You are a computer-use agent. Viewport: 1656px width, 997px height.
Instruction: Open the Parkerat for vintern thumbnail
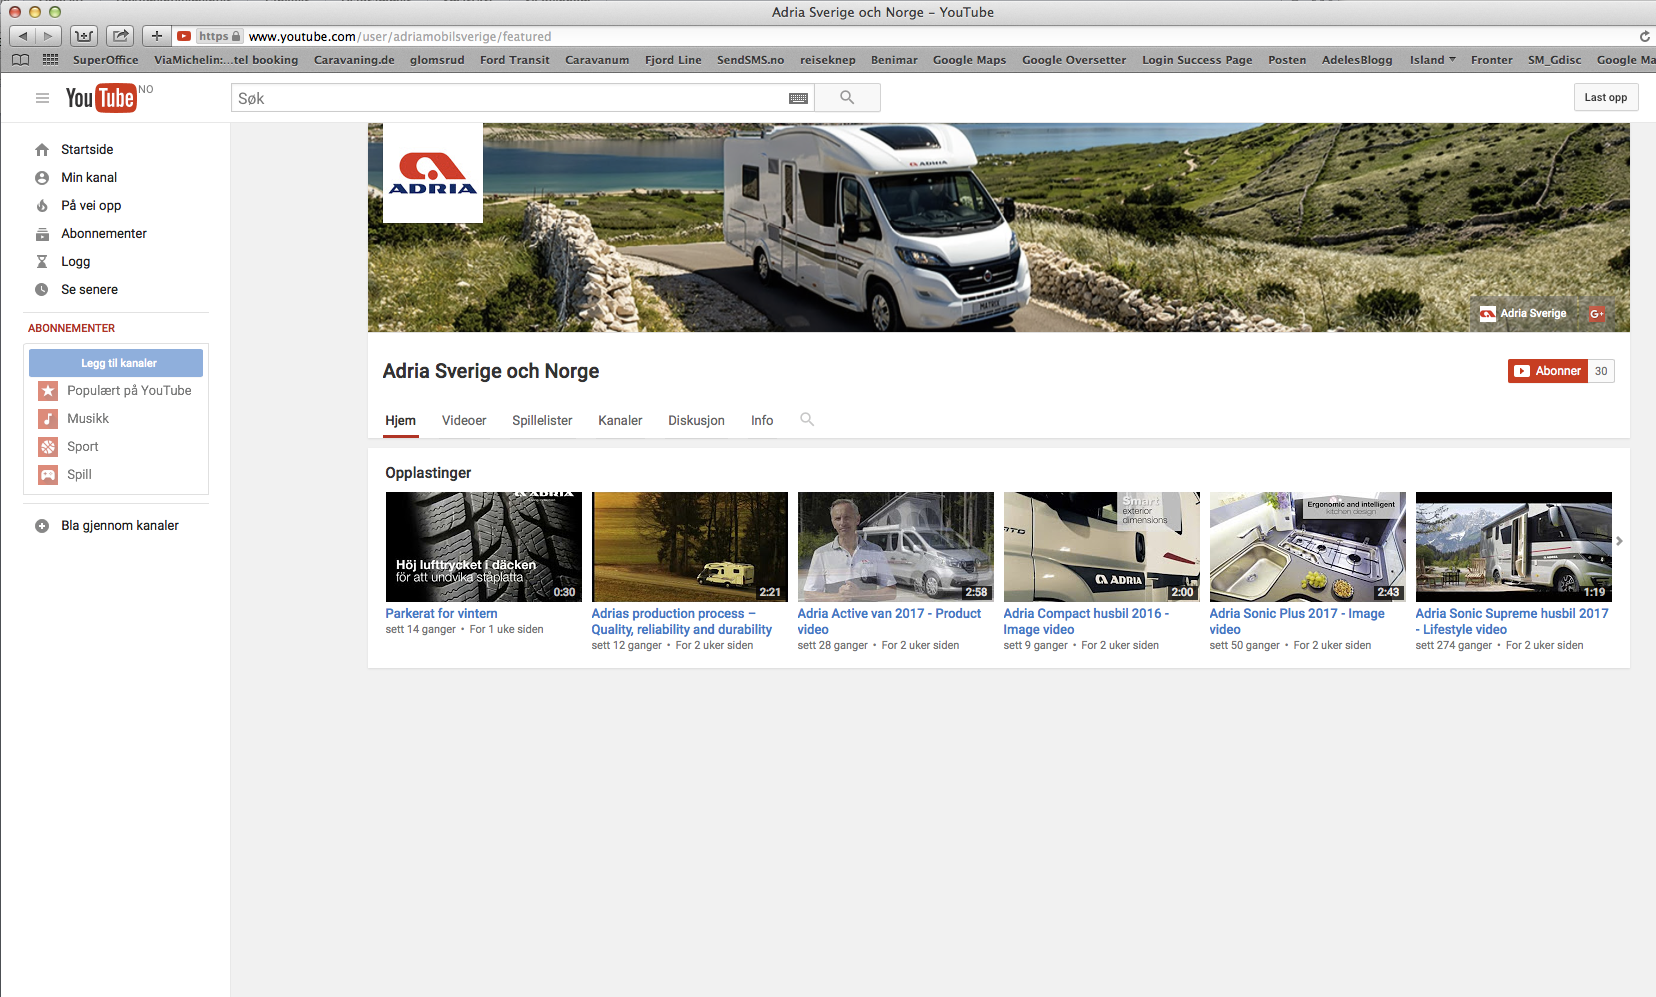coord(483,546)
